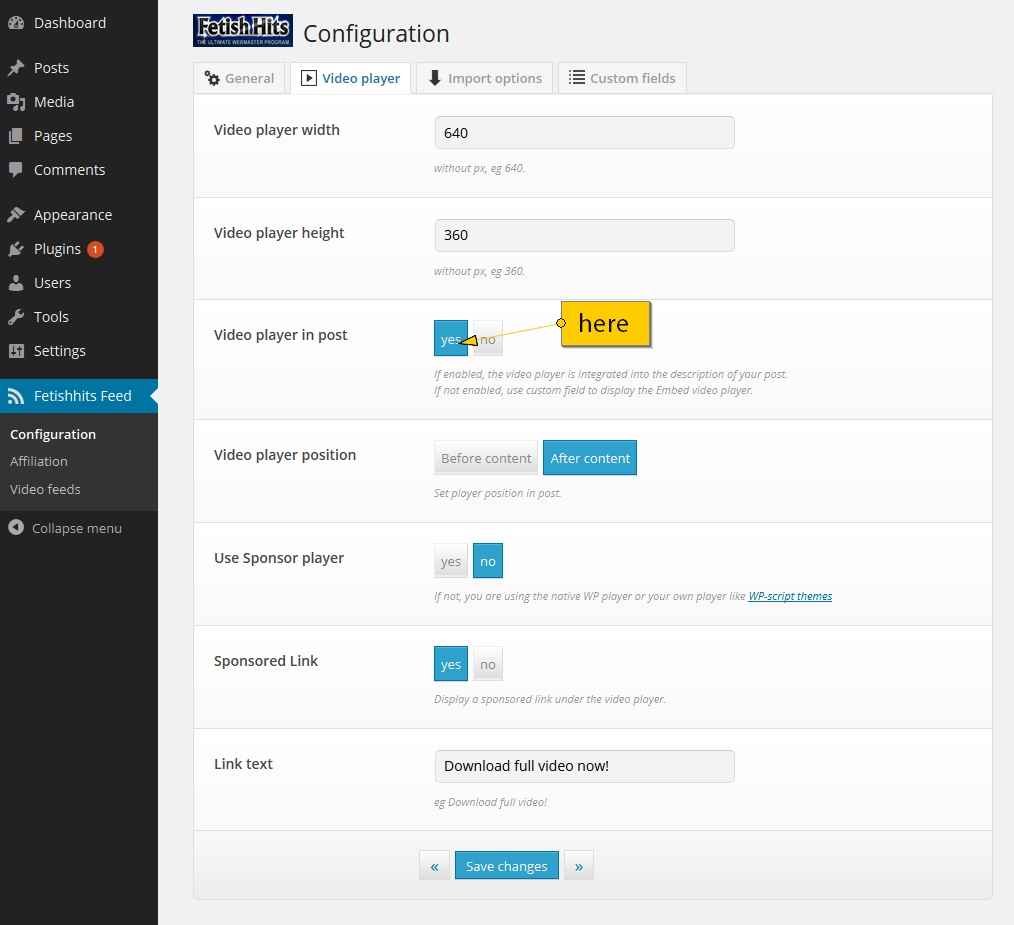This screenshot has height=925, width=1014.
Task: Click the Plugins plug icon
Action: pyautogui.click(x=16, y=249)
